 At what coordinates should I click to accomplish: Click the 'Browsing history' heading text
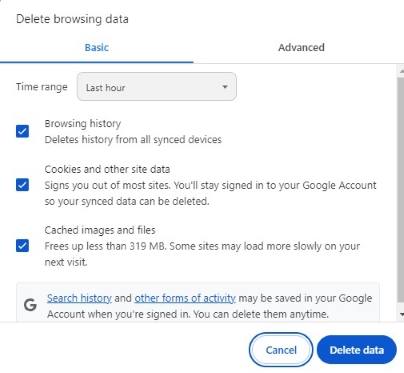click(x=83, y=123)
